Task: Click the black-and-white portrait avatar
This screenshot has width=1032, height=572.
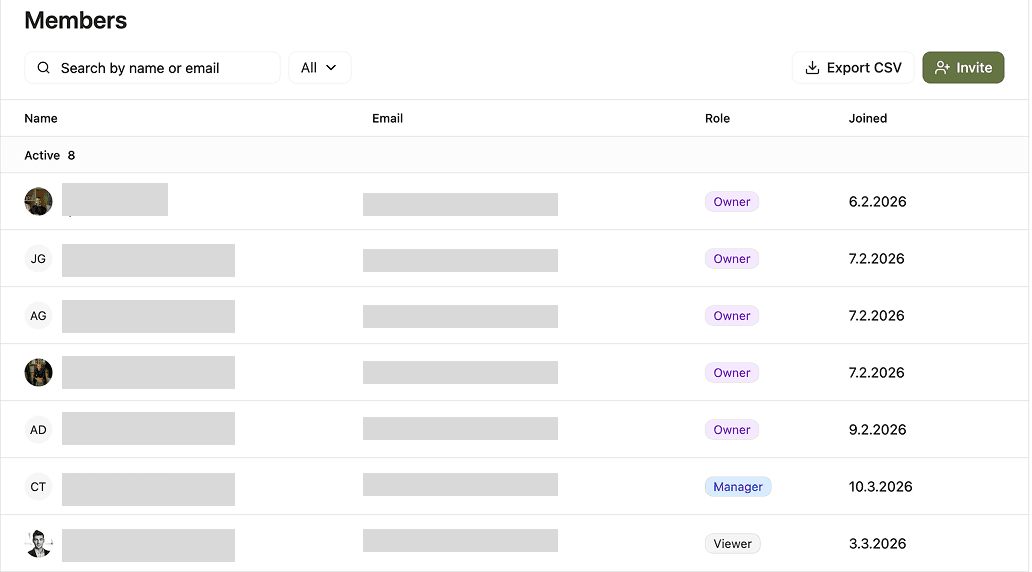Action: pyautogui.click(x=38, y=544)
